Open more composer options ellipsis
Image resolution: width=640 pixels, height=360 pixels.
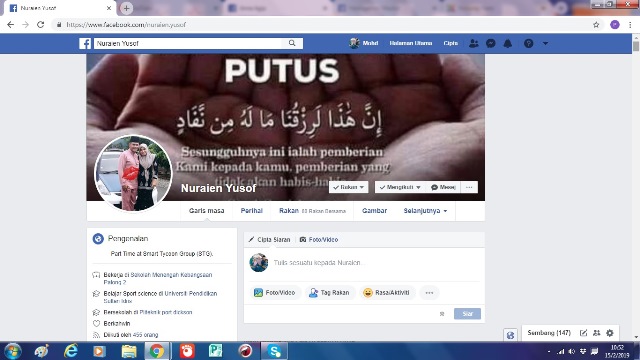[429, 293]
